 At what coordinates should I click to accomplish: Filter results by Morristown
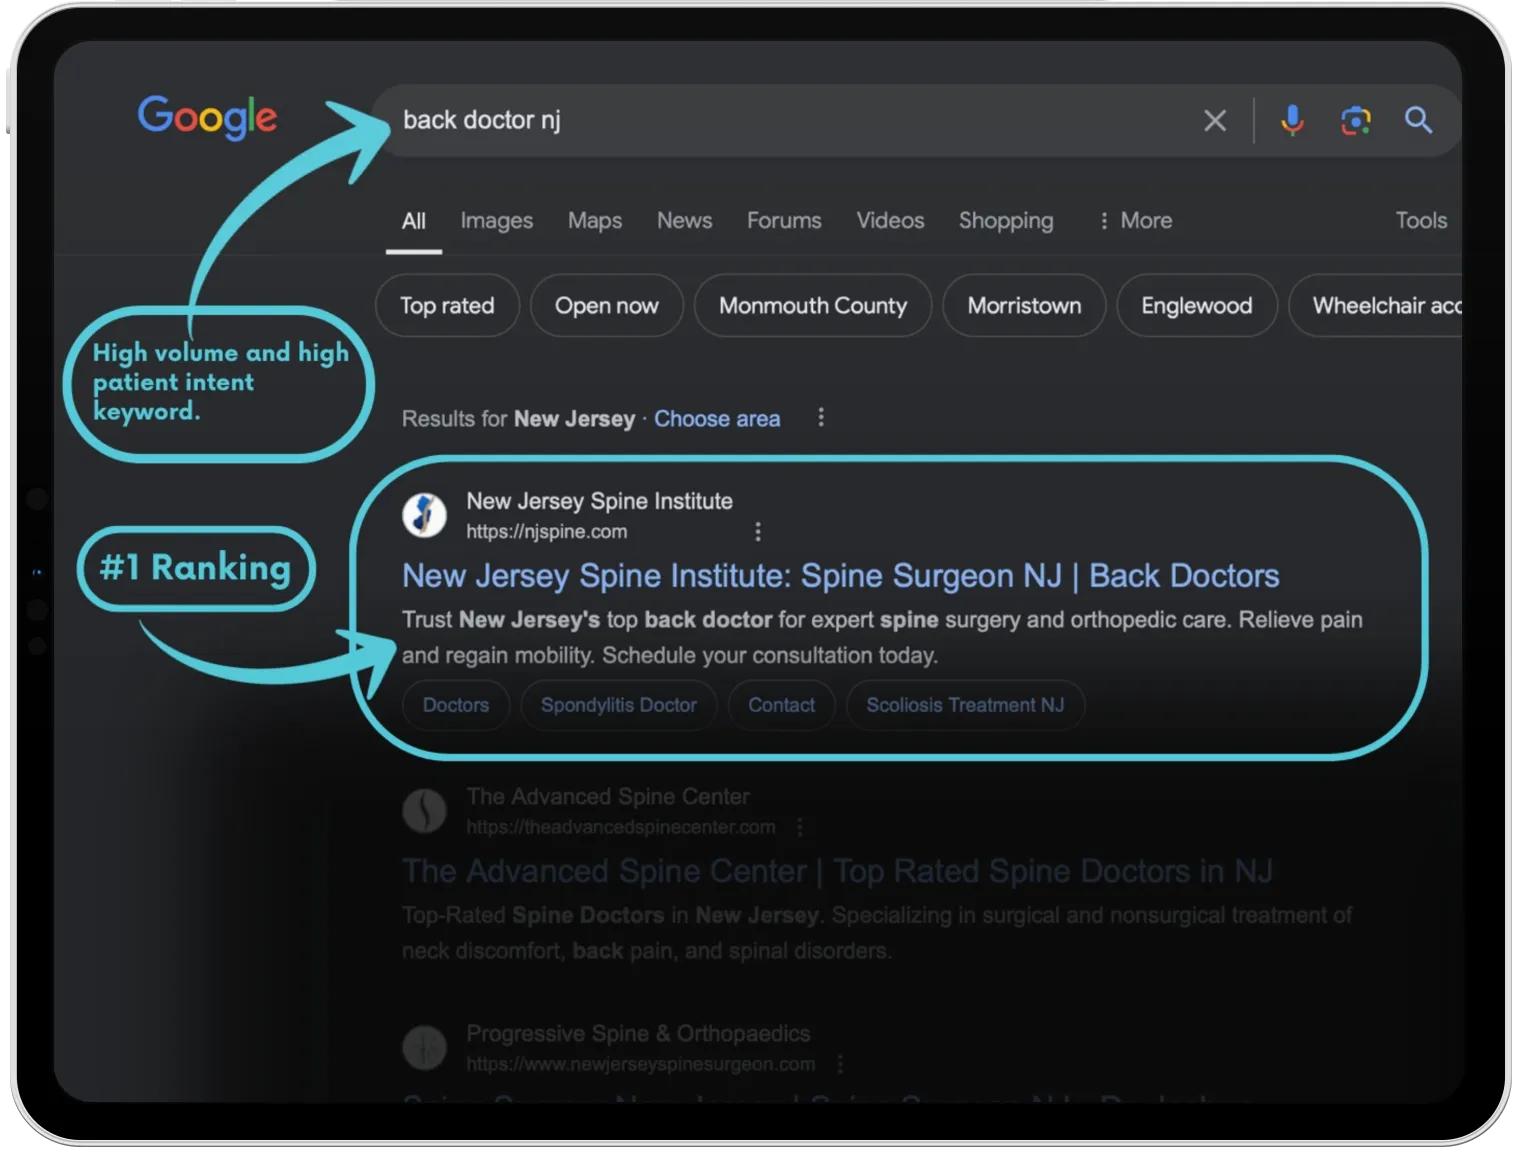point(1024,306)
